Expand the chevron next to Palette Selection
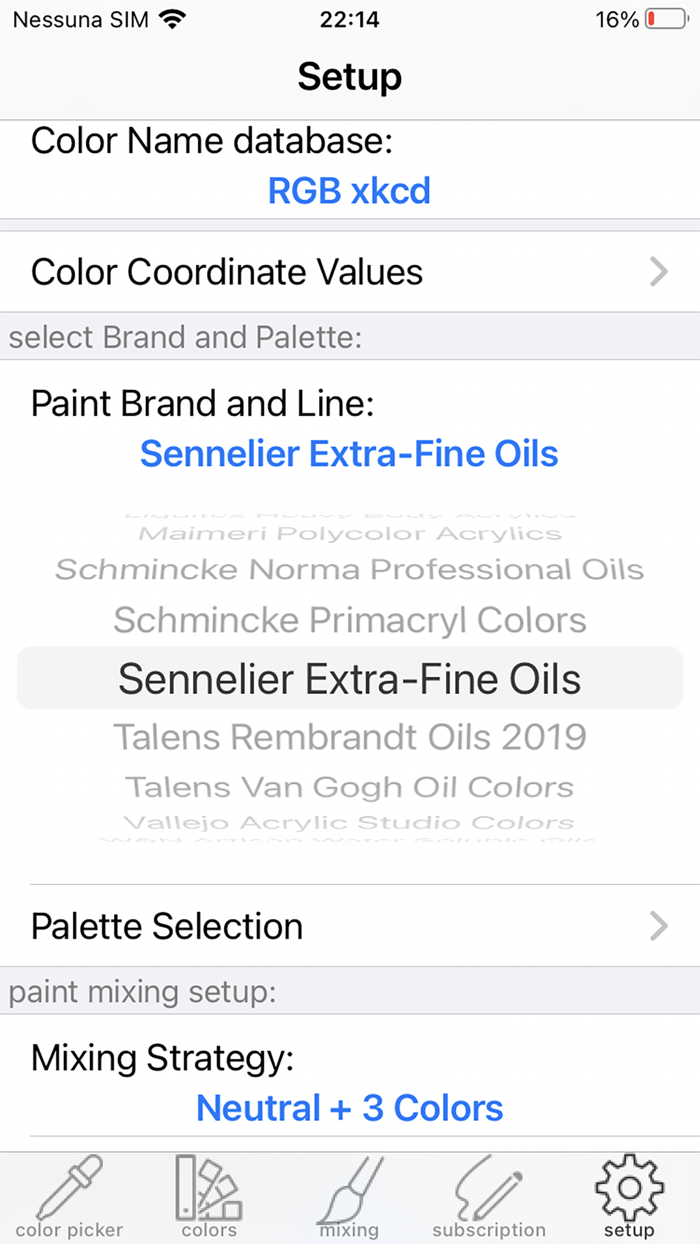 point(659,926)
